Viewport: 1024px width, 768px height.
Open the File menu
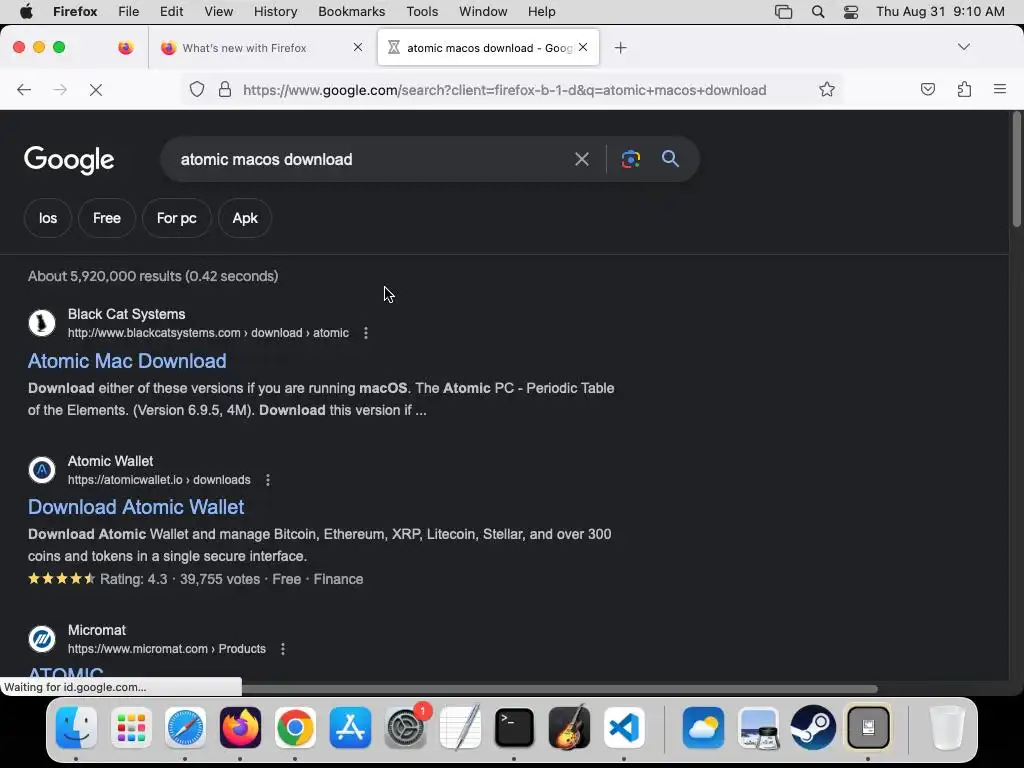[128, 11]
